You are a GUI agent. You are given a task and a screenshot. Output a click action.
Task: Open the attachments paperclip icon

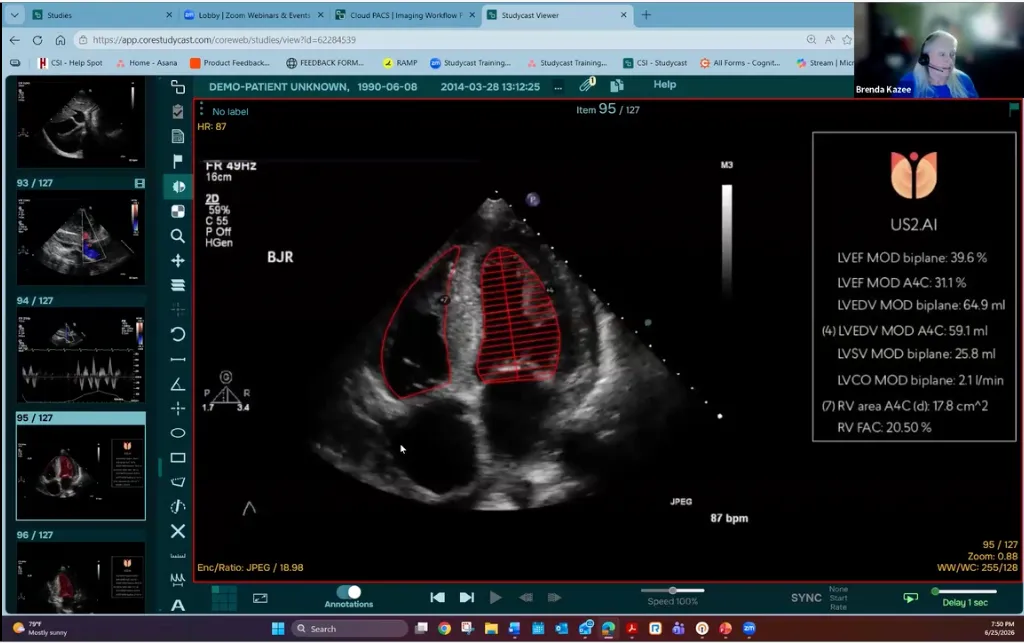587,84
